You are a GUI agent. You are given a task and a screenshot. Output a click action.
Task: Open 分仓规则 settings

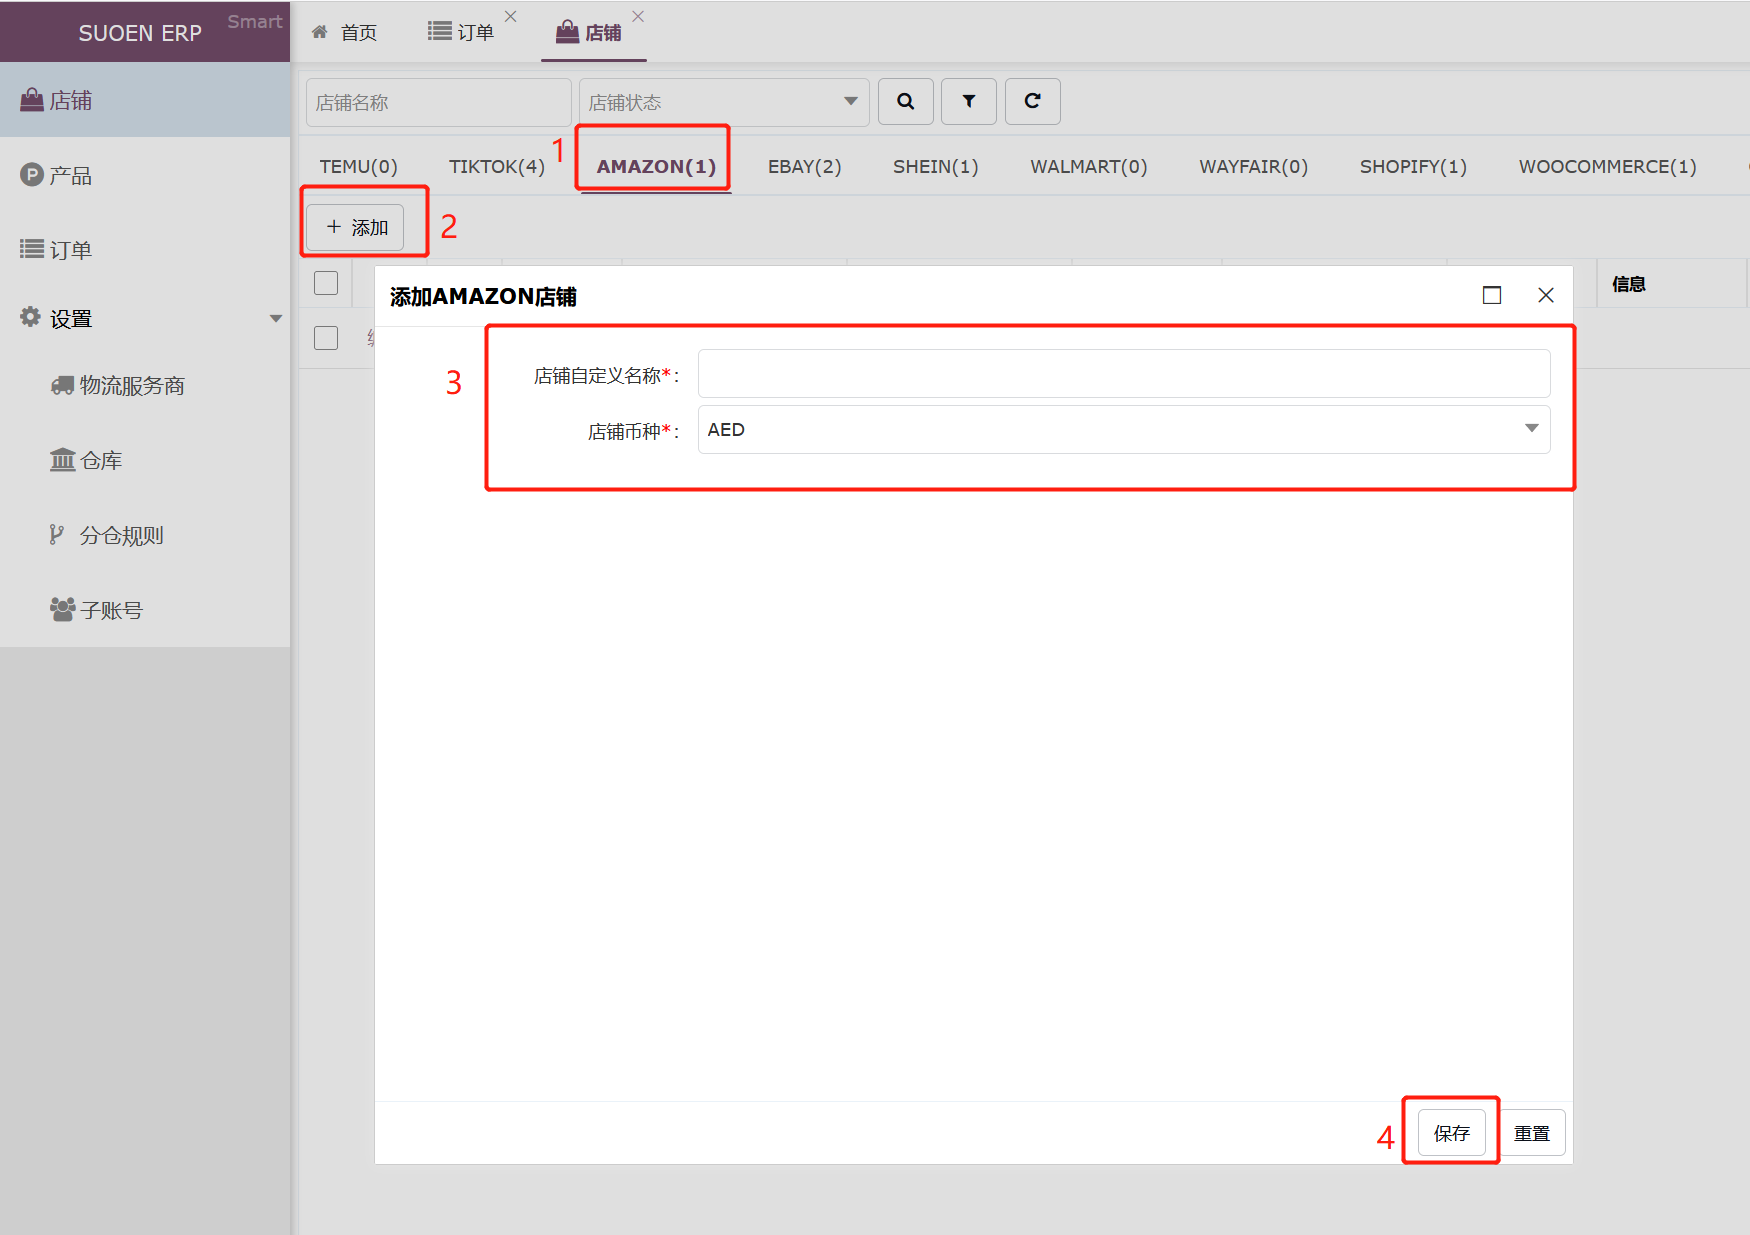[145, 535]
